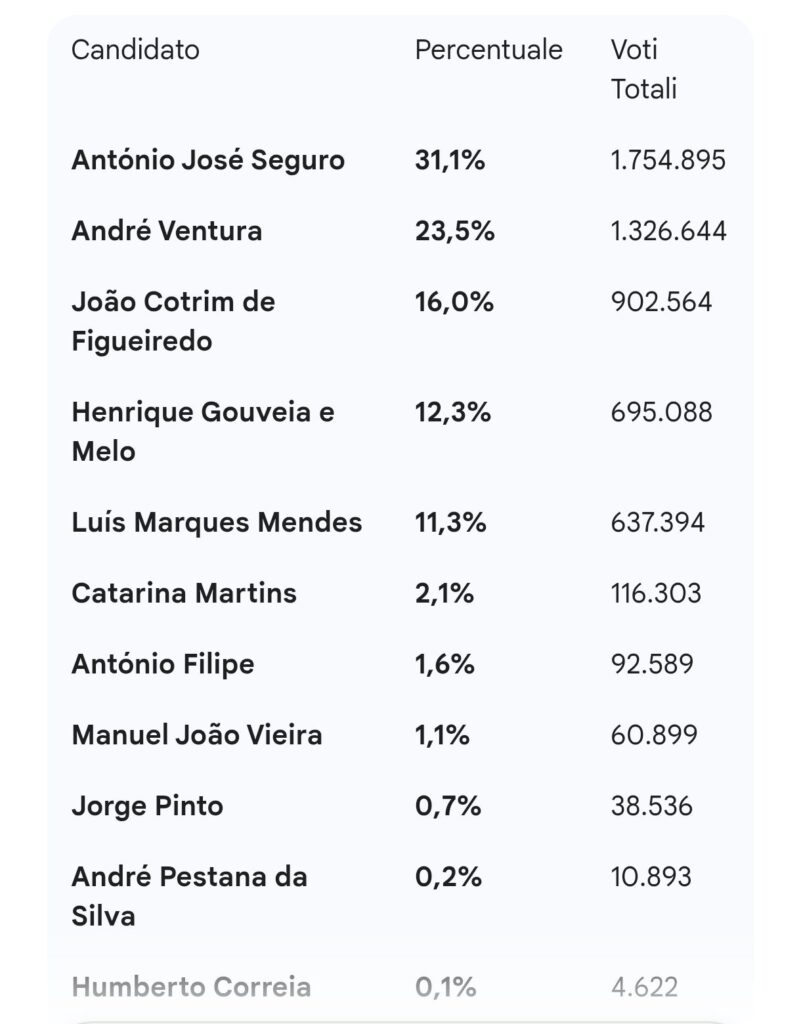The image size is (801, 1024).
Task: Click the 31,1% percentage value
Action: pos(449,160)
